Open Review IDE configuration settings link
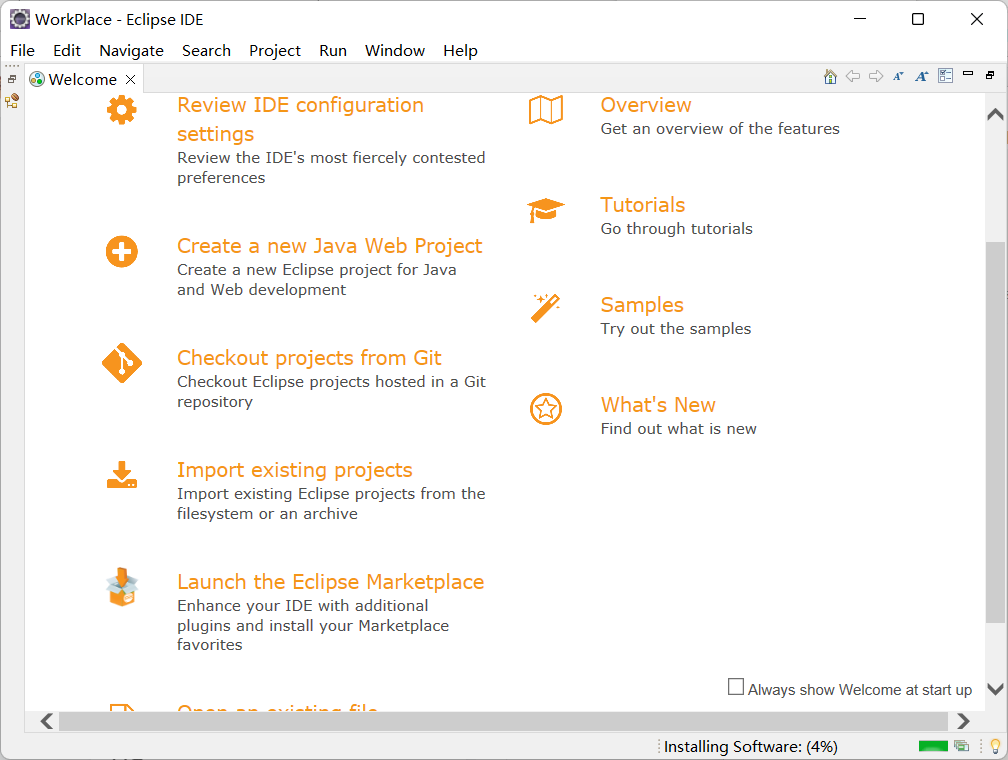 300,119
